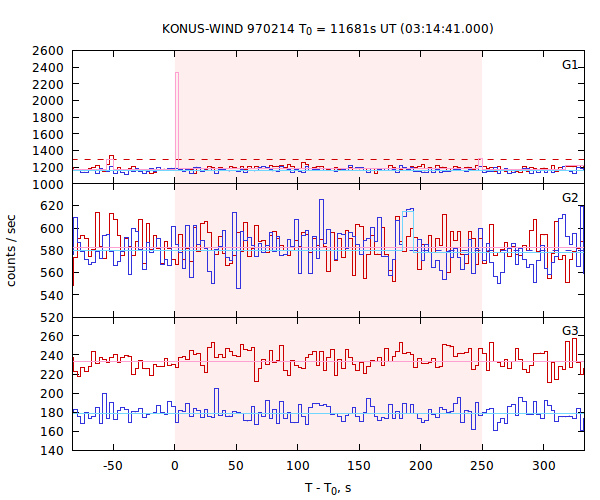Click the G1 y-axis value 1000
Viewport: 600px width, 500px height.
(x=48, y=184)
